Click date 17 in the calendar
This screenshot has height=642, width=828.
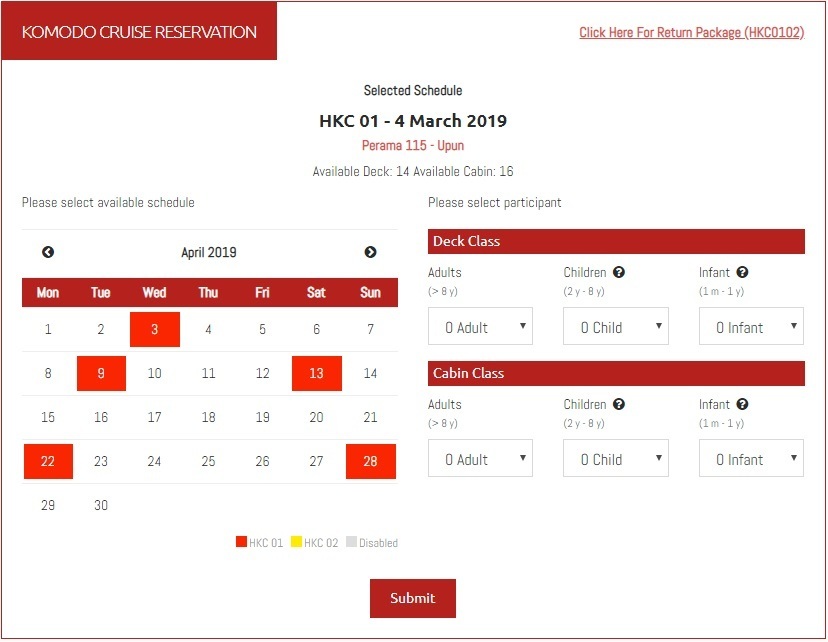point(155,417)
